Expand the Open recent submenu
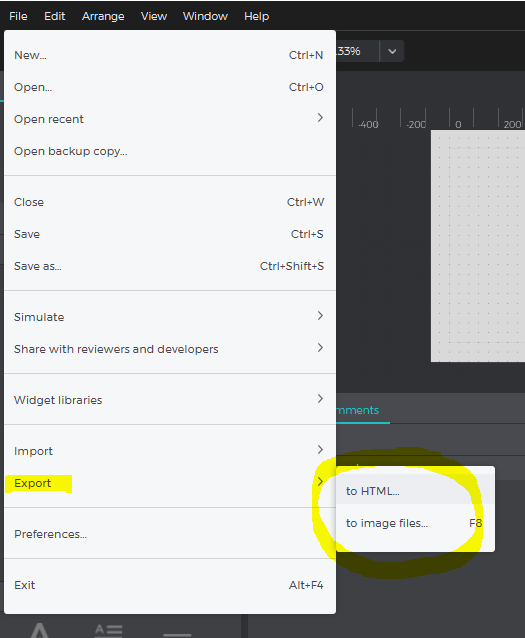This screenshot has width=525, height=638. coord(170,119)
